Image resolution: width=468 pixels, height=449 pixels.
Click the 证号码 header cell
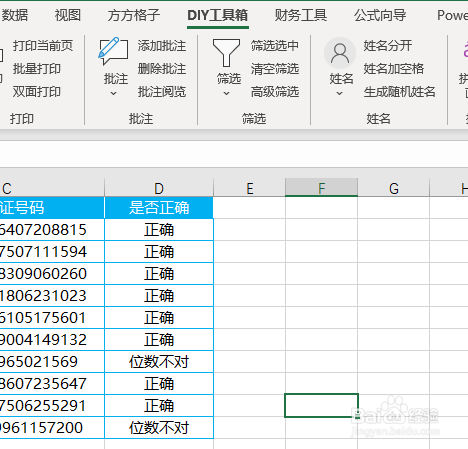(x=52, y=208)
